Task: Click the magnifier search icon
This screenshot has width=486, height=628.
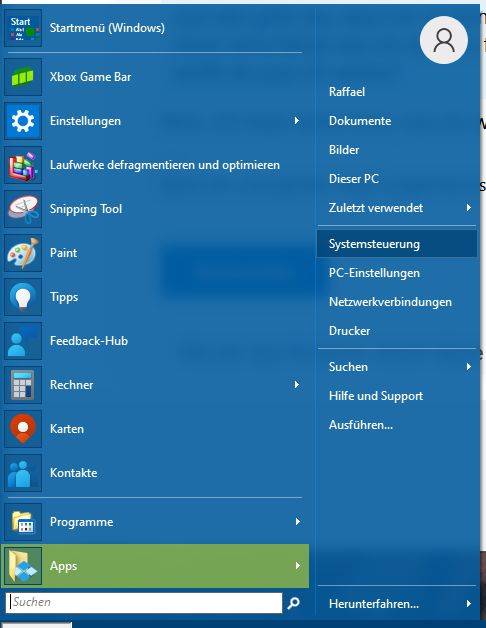Action: (294, 602)
